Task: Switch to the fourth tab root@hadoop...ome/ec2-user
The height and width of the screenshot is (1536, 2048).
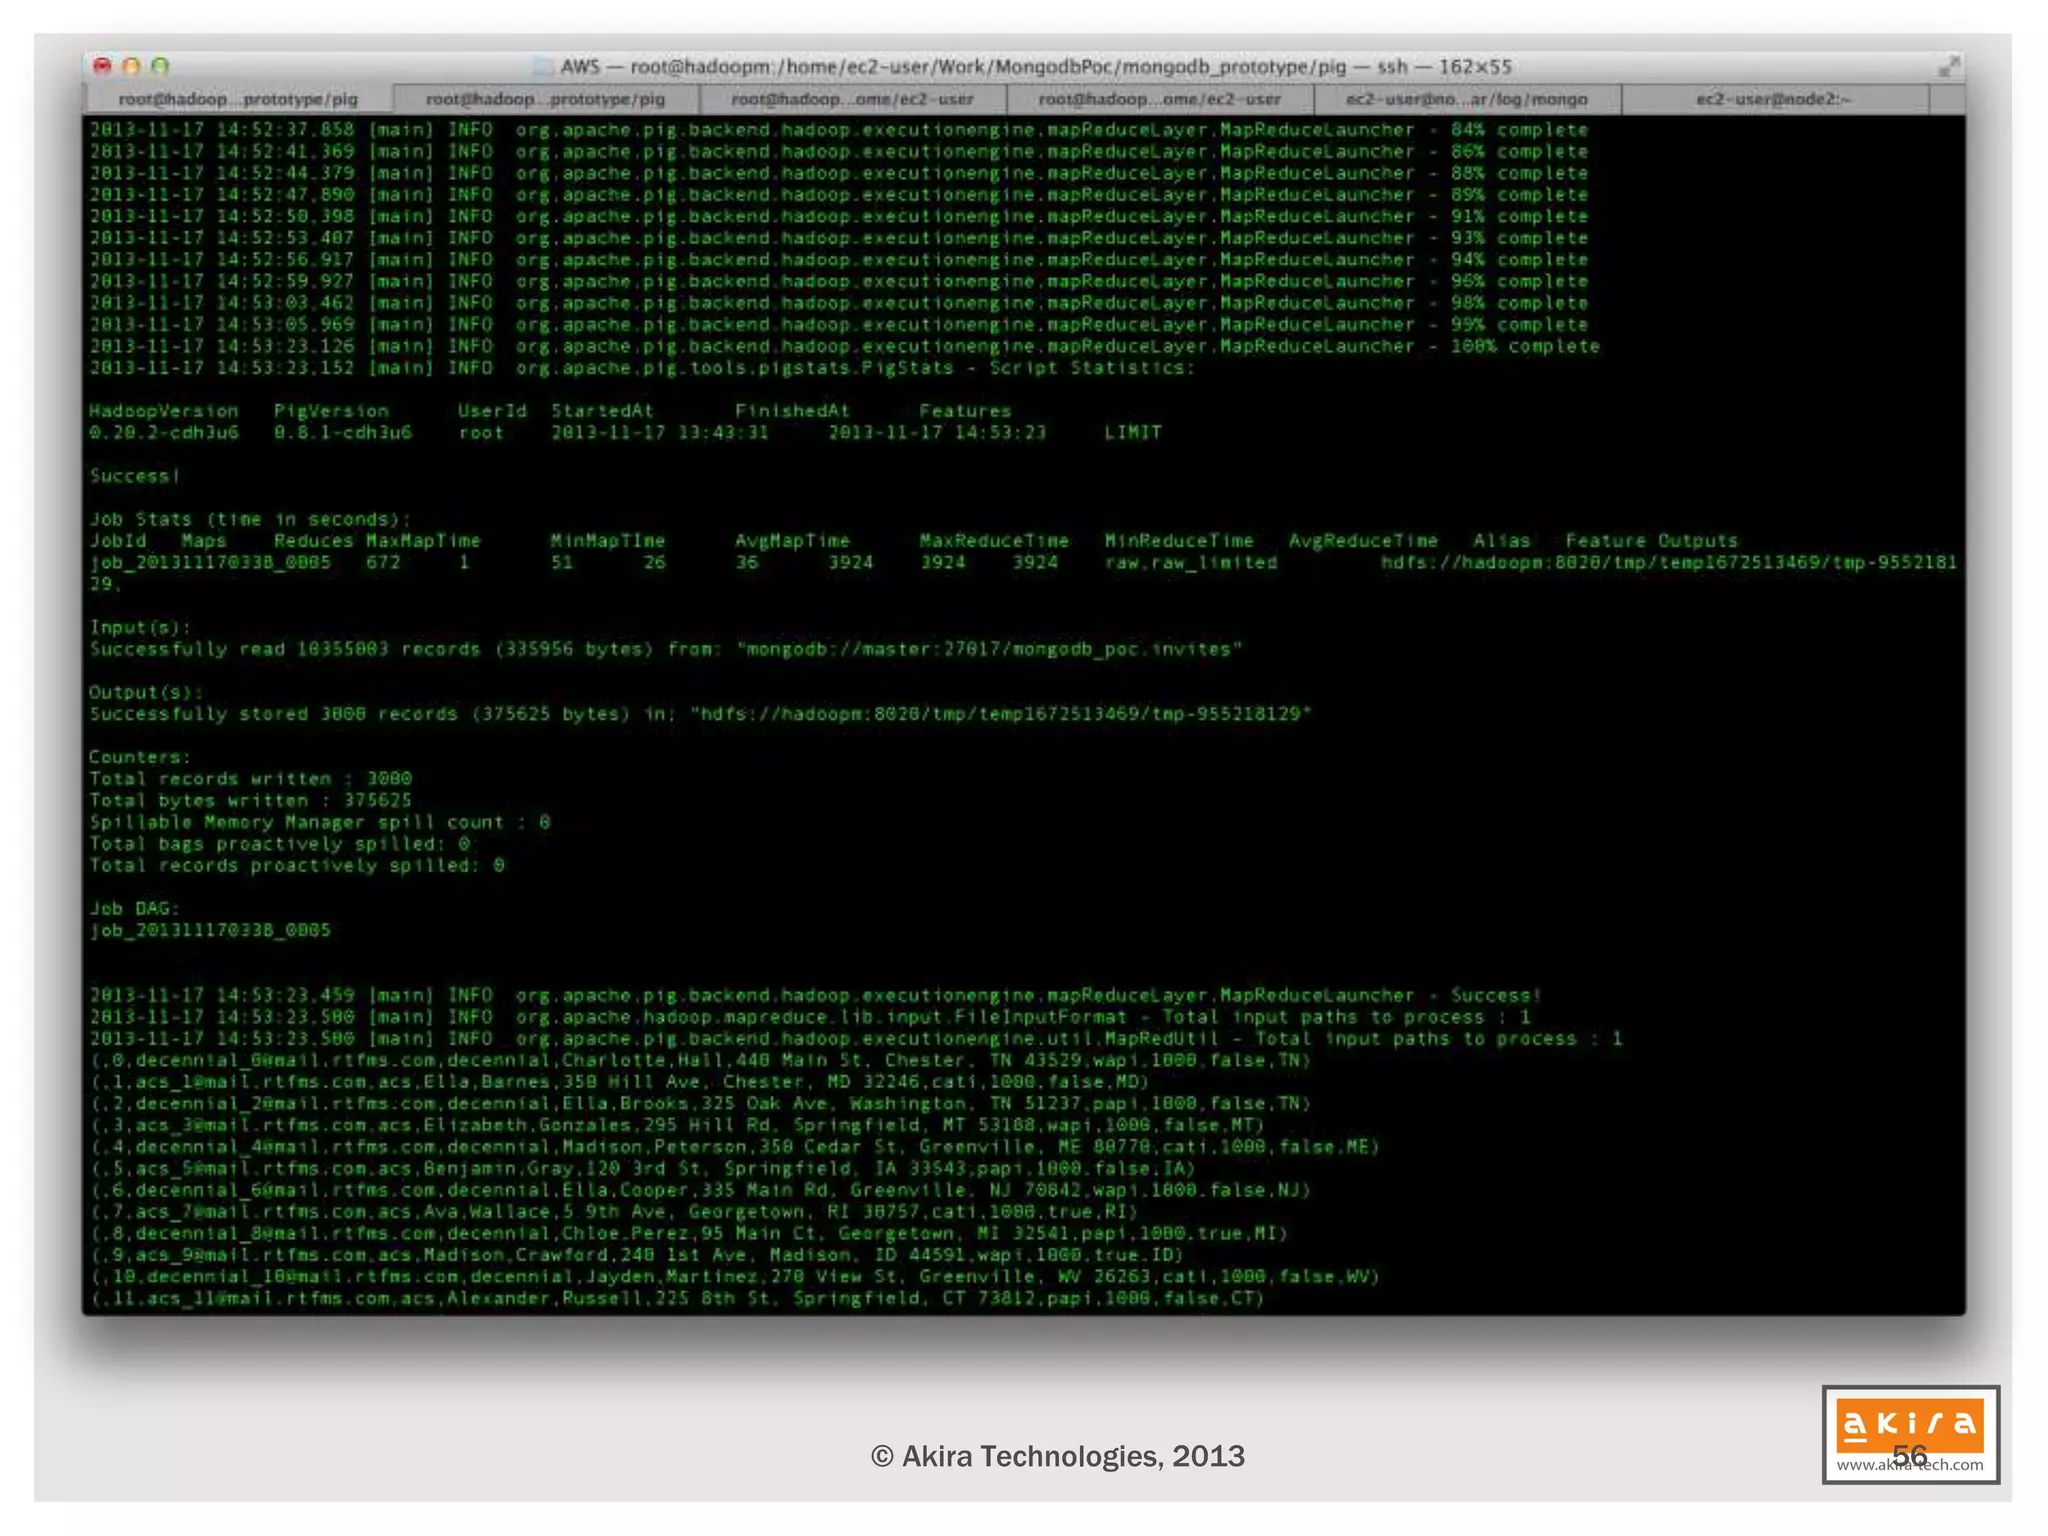Action: pos(1159,99)
